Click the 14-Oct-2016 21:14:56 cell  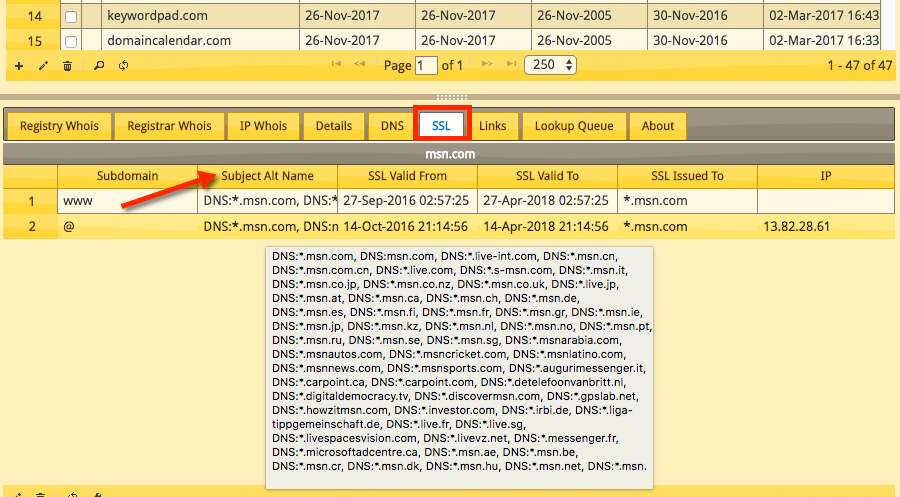coord(408,227)
